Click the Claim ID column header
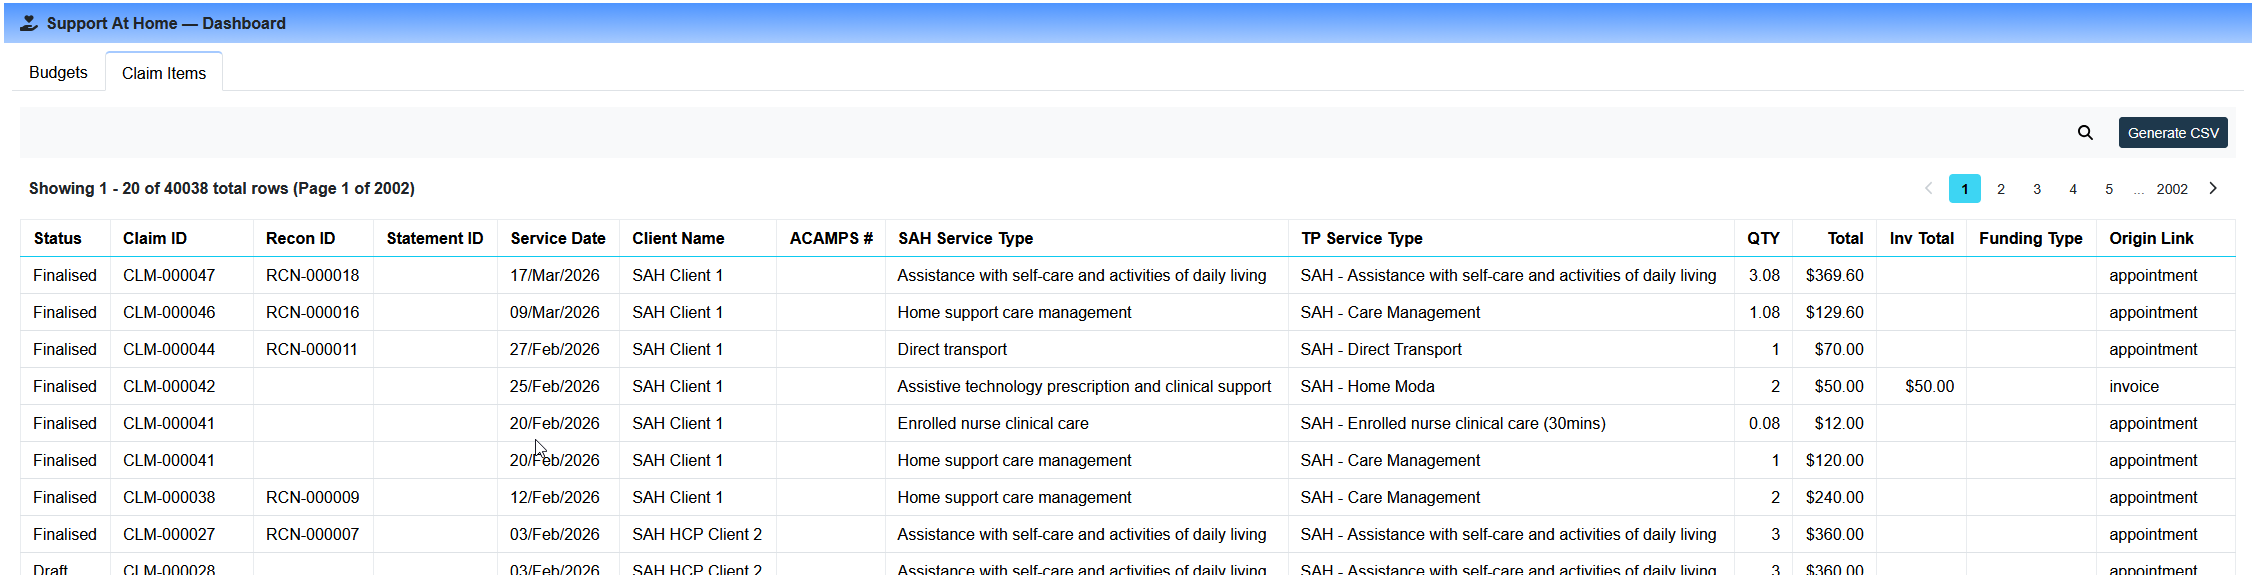 pyautogui.click(x=155, y=238)
